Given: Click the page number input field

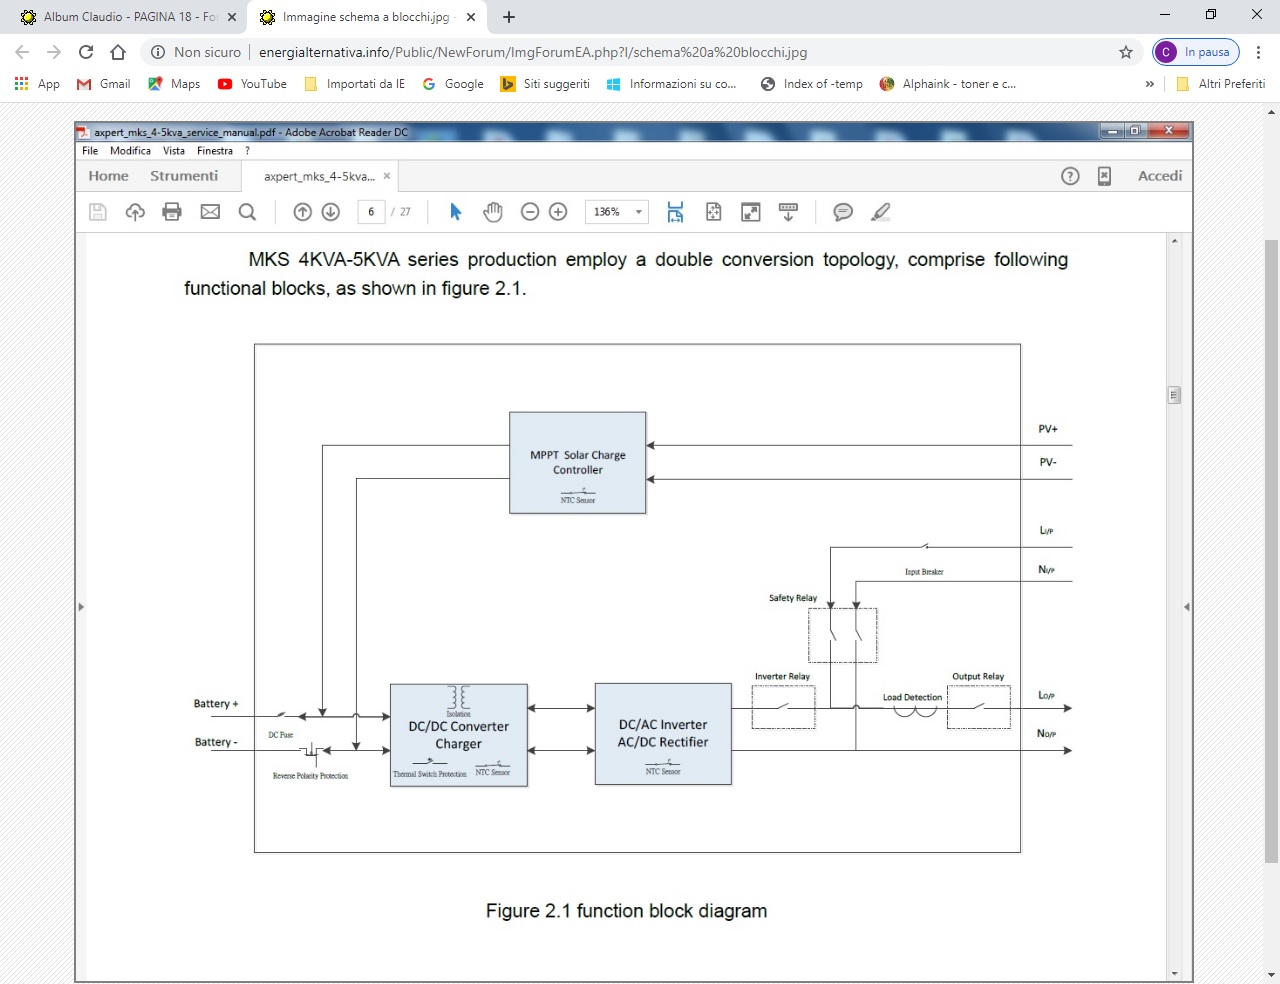Looking at the screenshot, I should tap(371, 212).
